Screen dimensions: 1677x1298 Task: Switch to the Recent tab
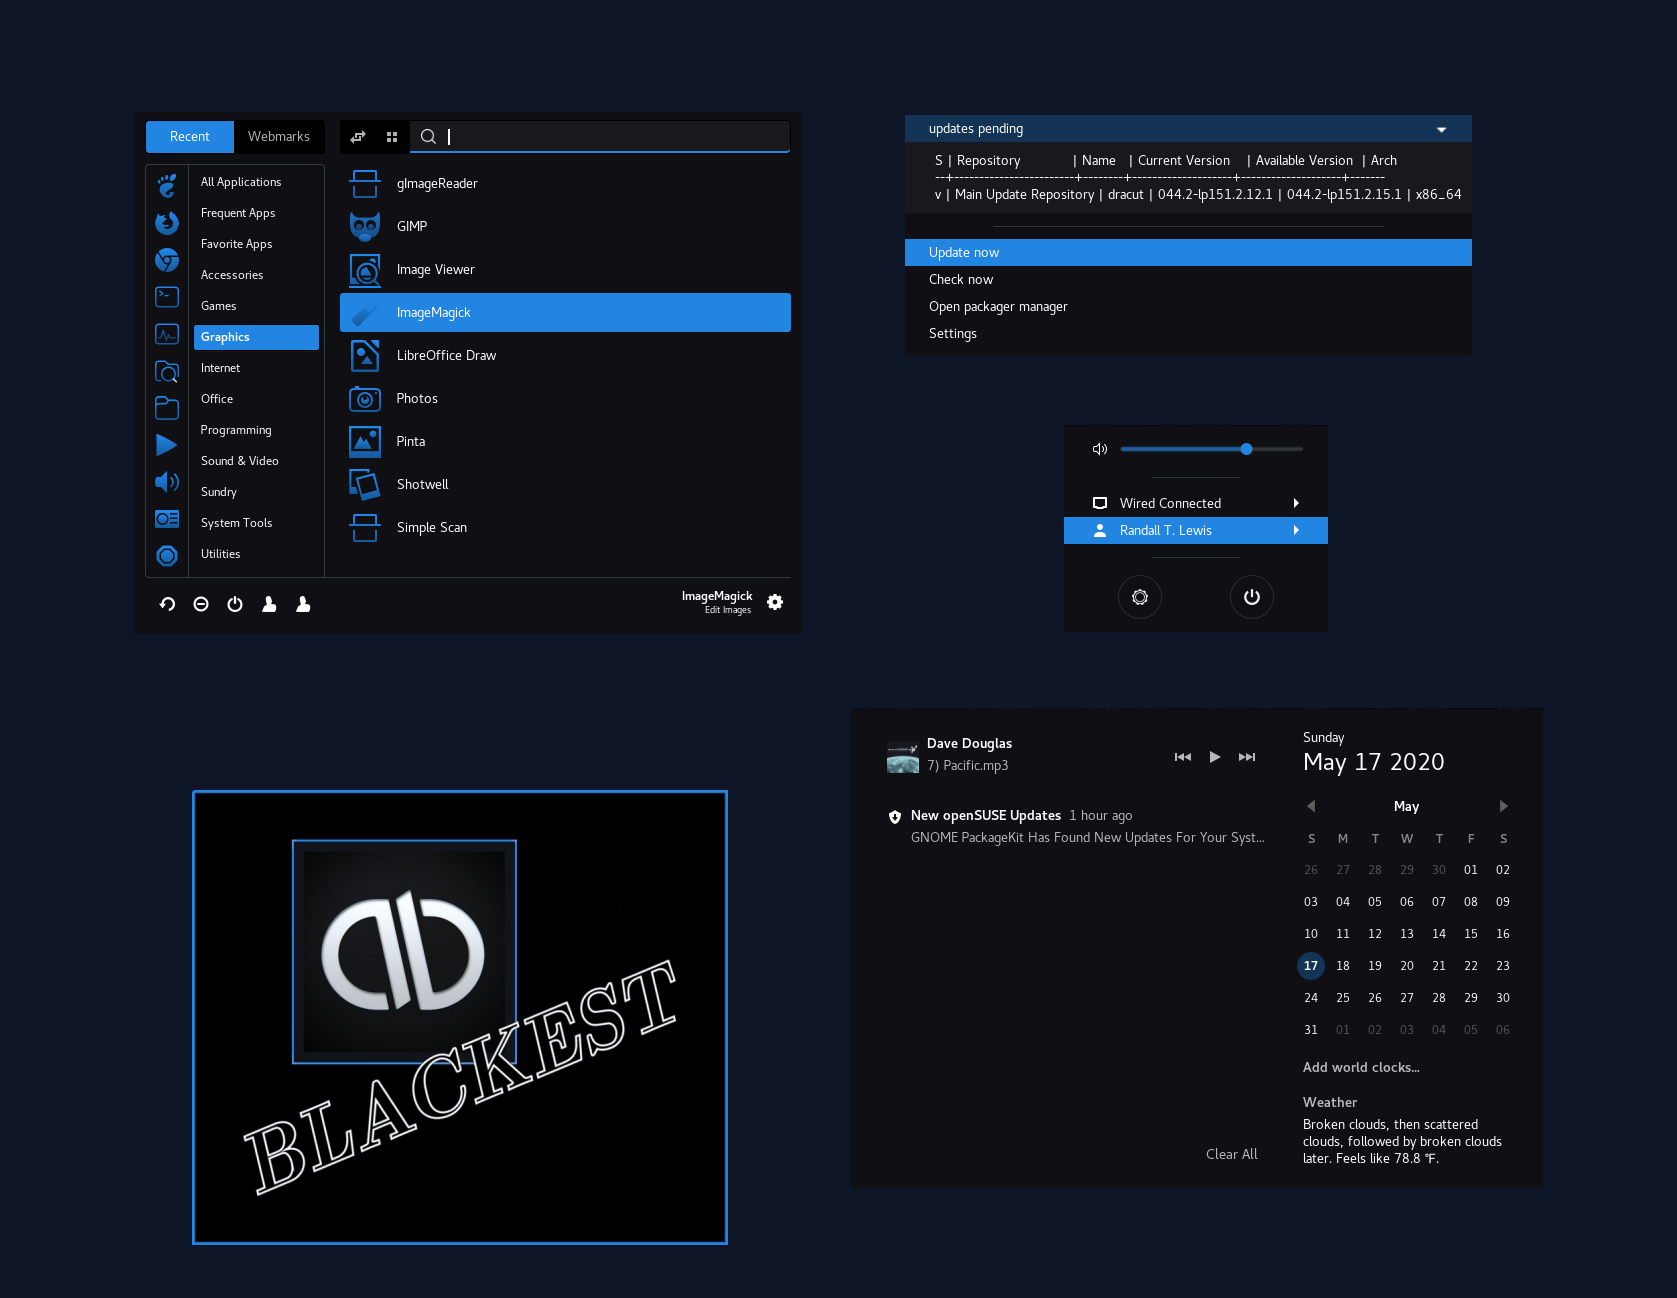190,137
